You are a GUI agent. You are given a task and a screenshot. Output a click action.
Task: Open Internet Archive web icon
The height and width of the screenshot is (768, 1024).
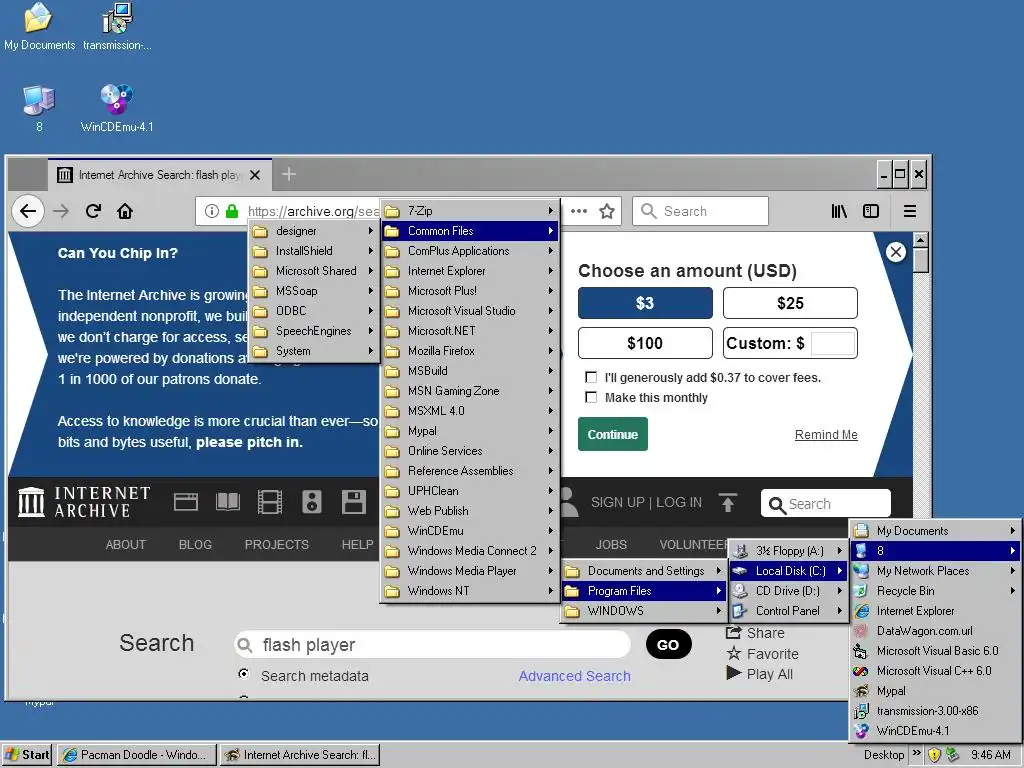tap(185, 502)
